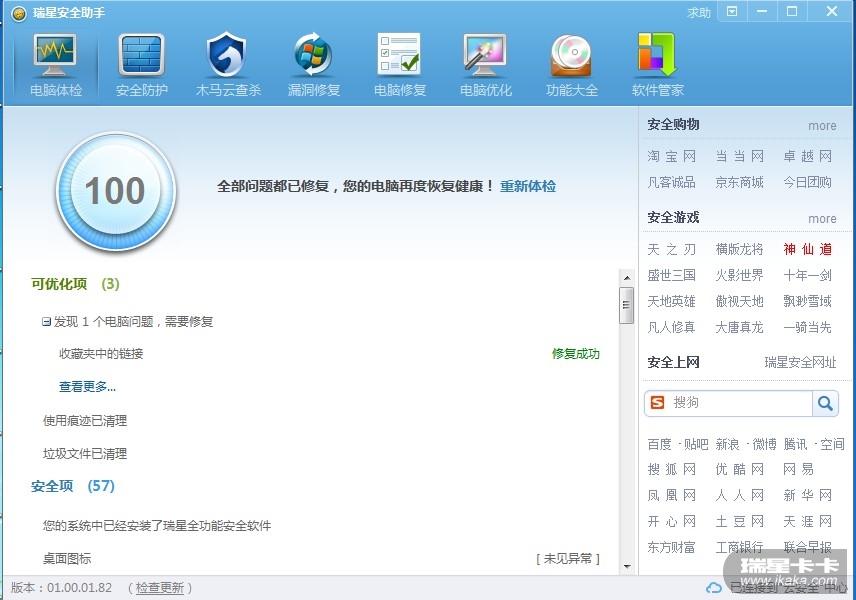Select 垃圾文件已清理 row
Image resolution: width=856 pixels, height=600 pixels.
[x=85, y=454]
